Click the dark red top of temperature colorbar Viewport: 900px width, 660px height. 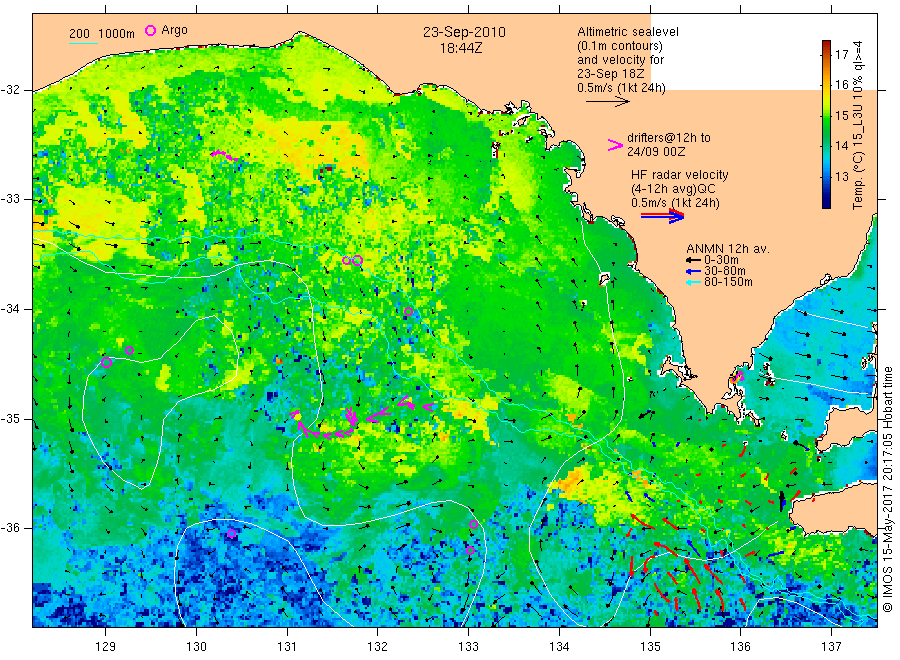click(826, 43)
